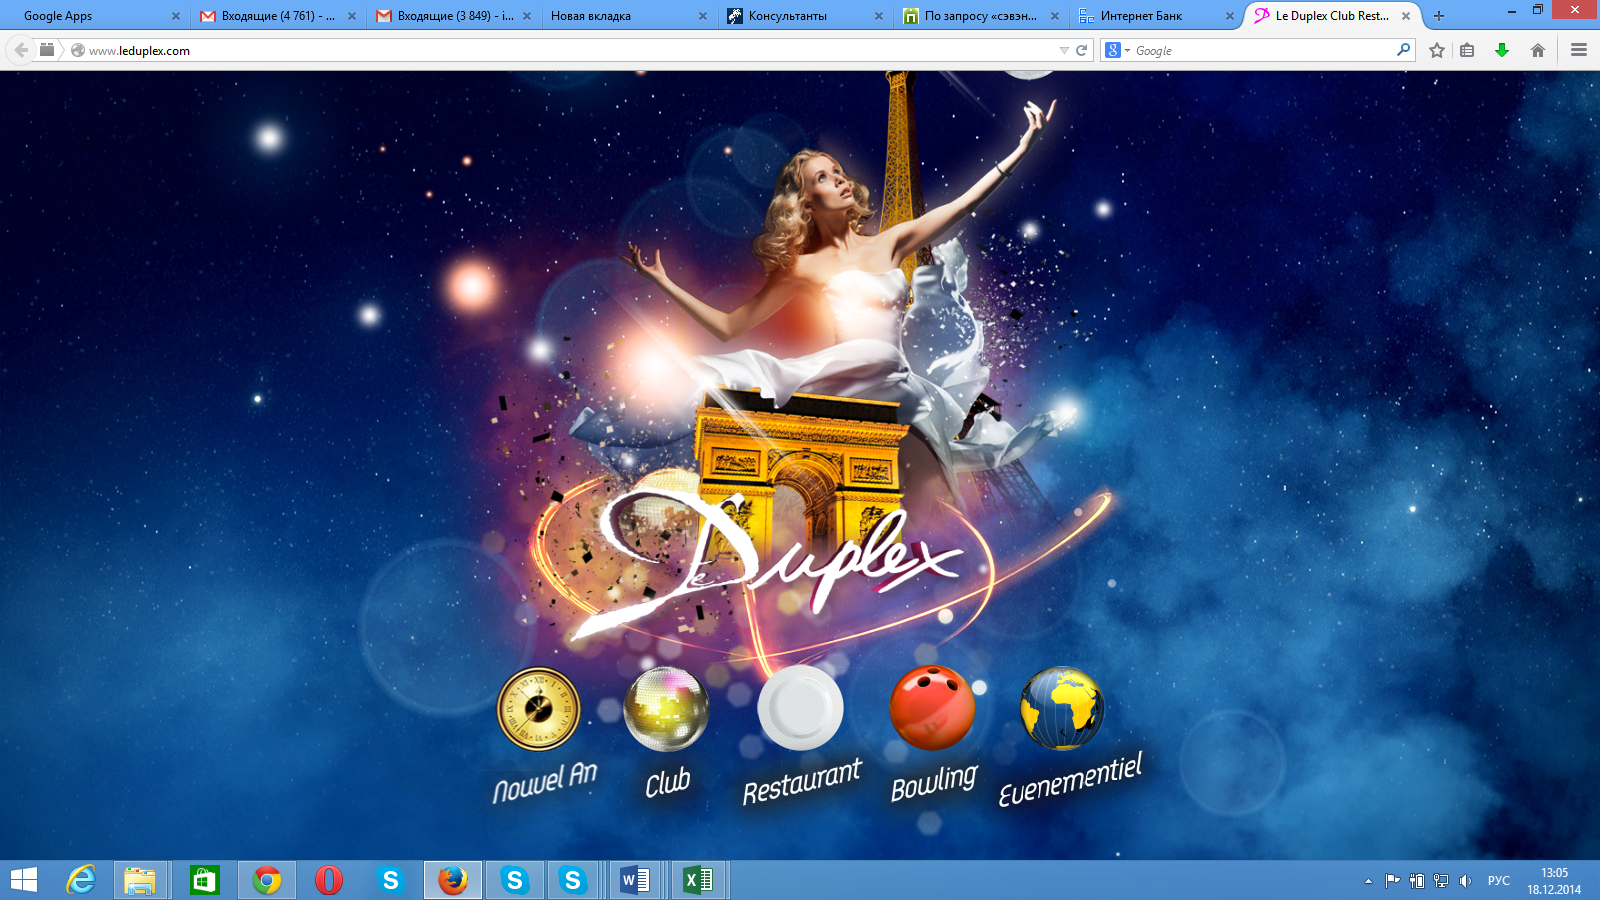The image size is (1600, 900).
Task: Open the downloads arrow panel
Action: tap(1502, 50)
